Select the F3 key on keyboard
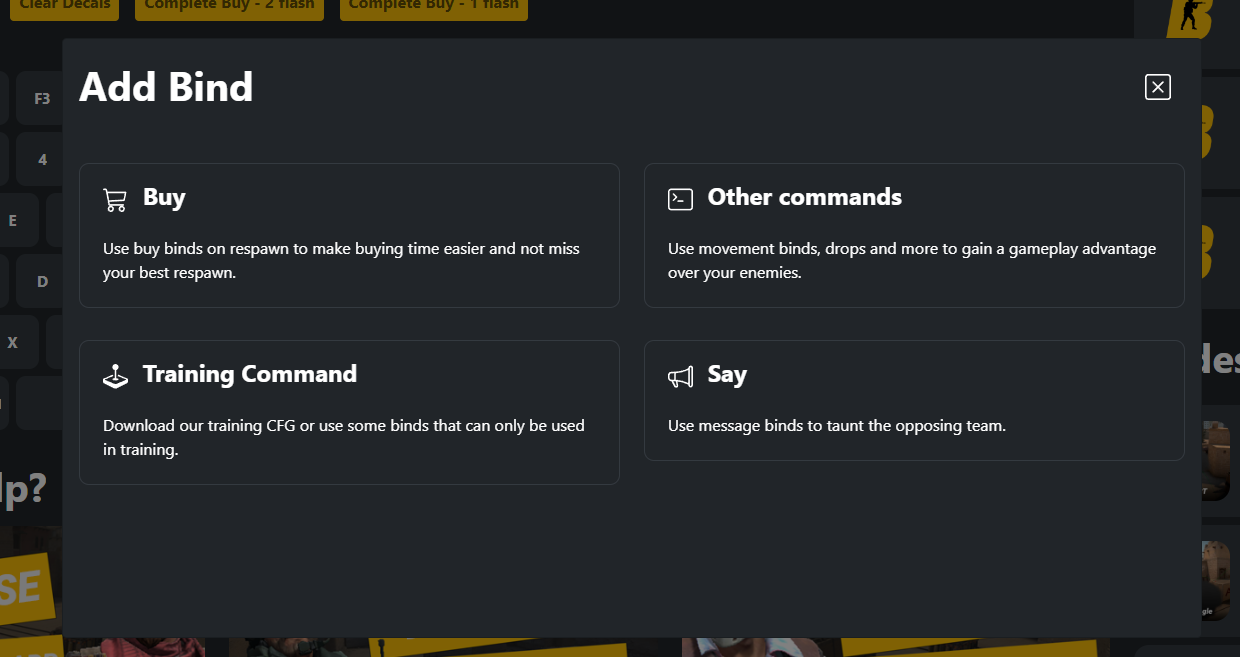The image size is (1240, 657). (x=41, y=98)
